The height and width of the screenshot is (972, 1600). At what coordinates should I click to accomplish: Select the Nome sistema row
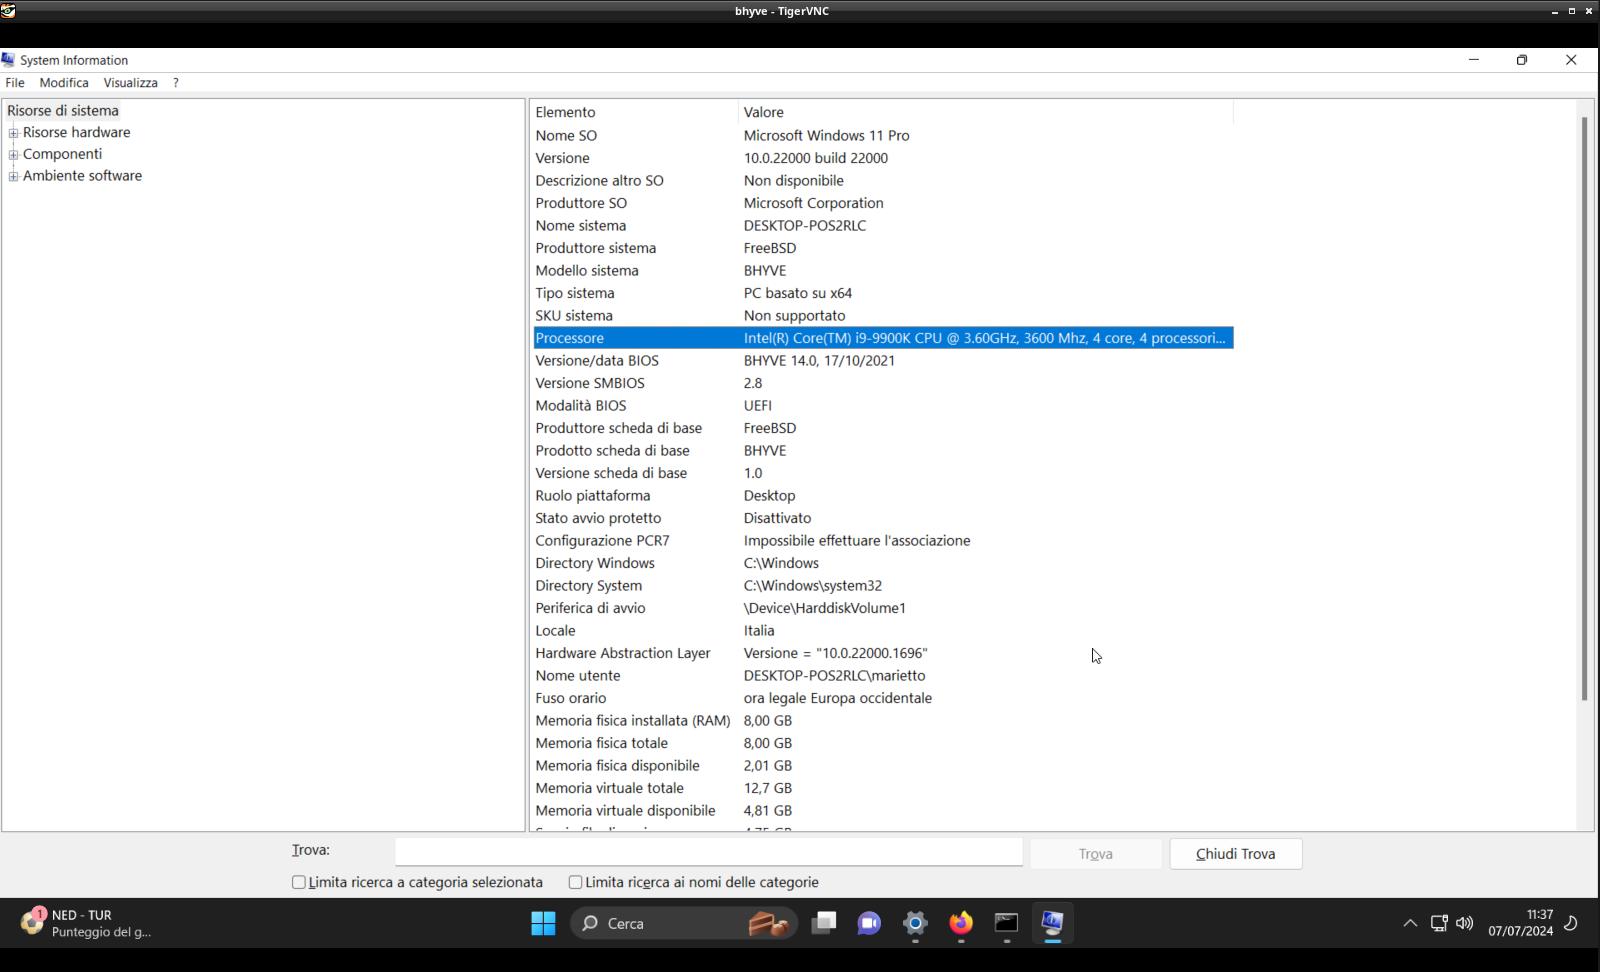883,226
